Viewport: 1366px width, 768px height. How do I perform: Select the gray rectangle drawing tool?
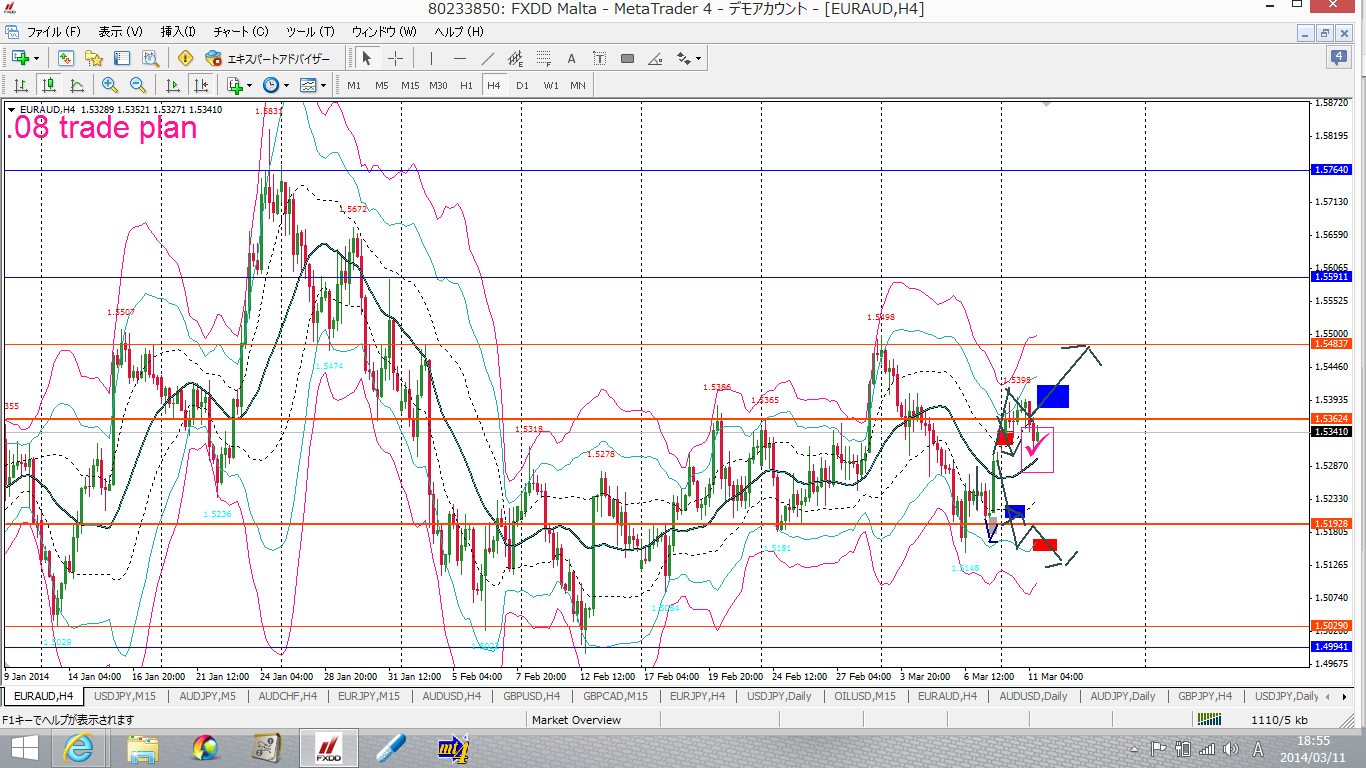pyautogui.click(x=627, y=58)
